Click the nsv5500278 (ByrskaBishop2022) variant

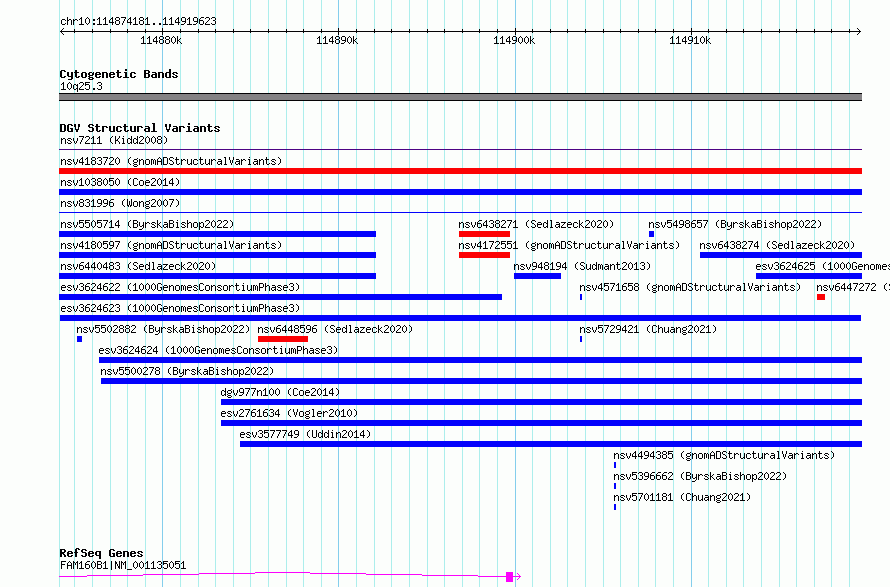(481, 381)
